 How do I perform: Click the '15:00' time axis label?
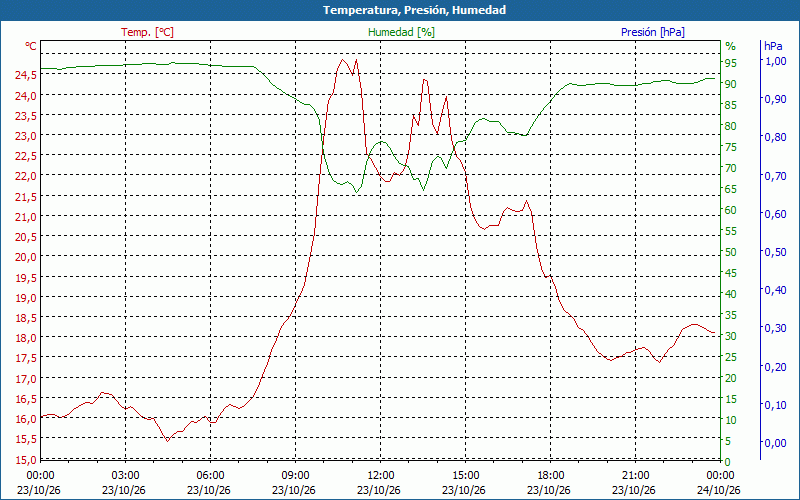(x=465, y=476)
